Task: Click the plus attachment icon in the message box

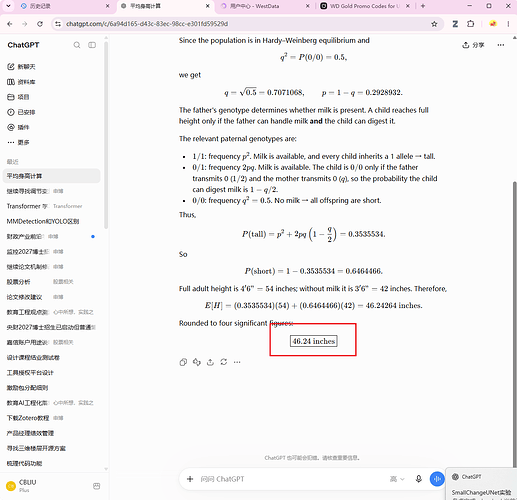Action: point(190,479)
